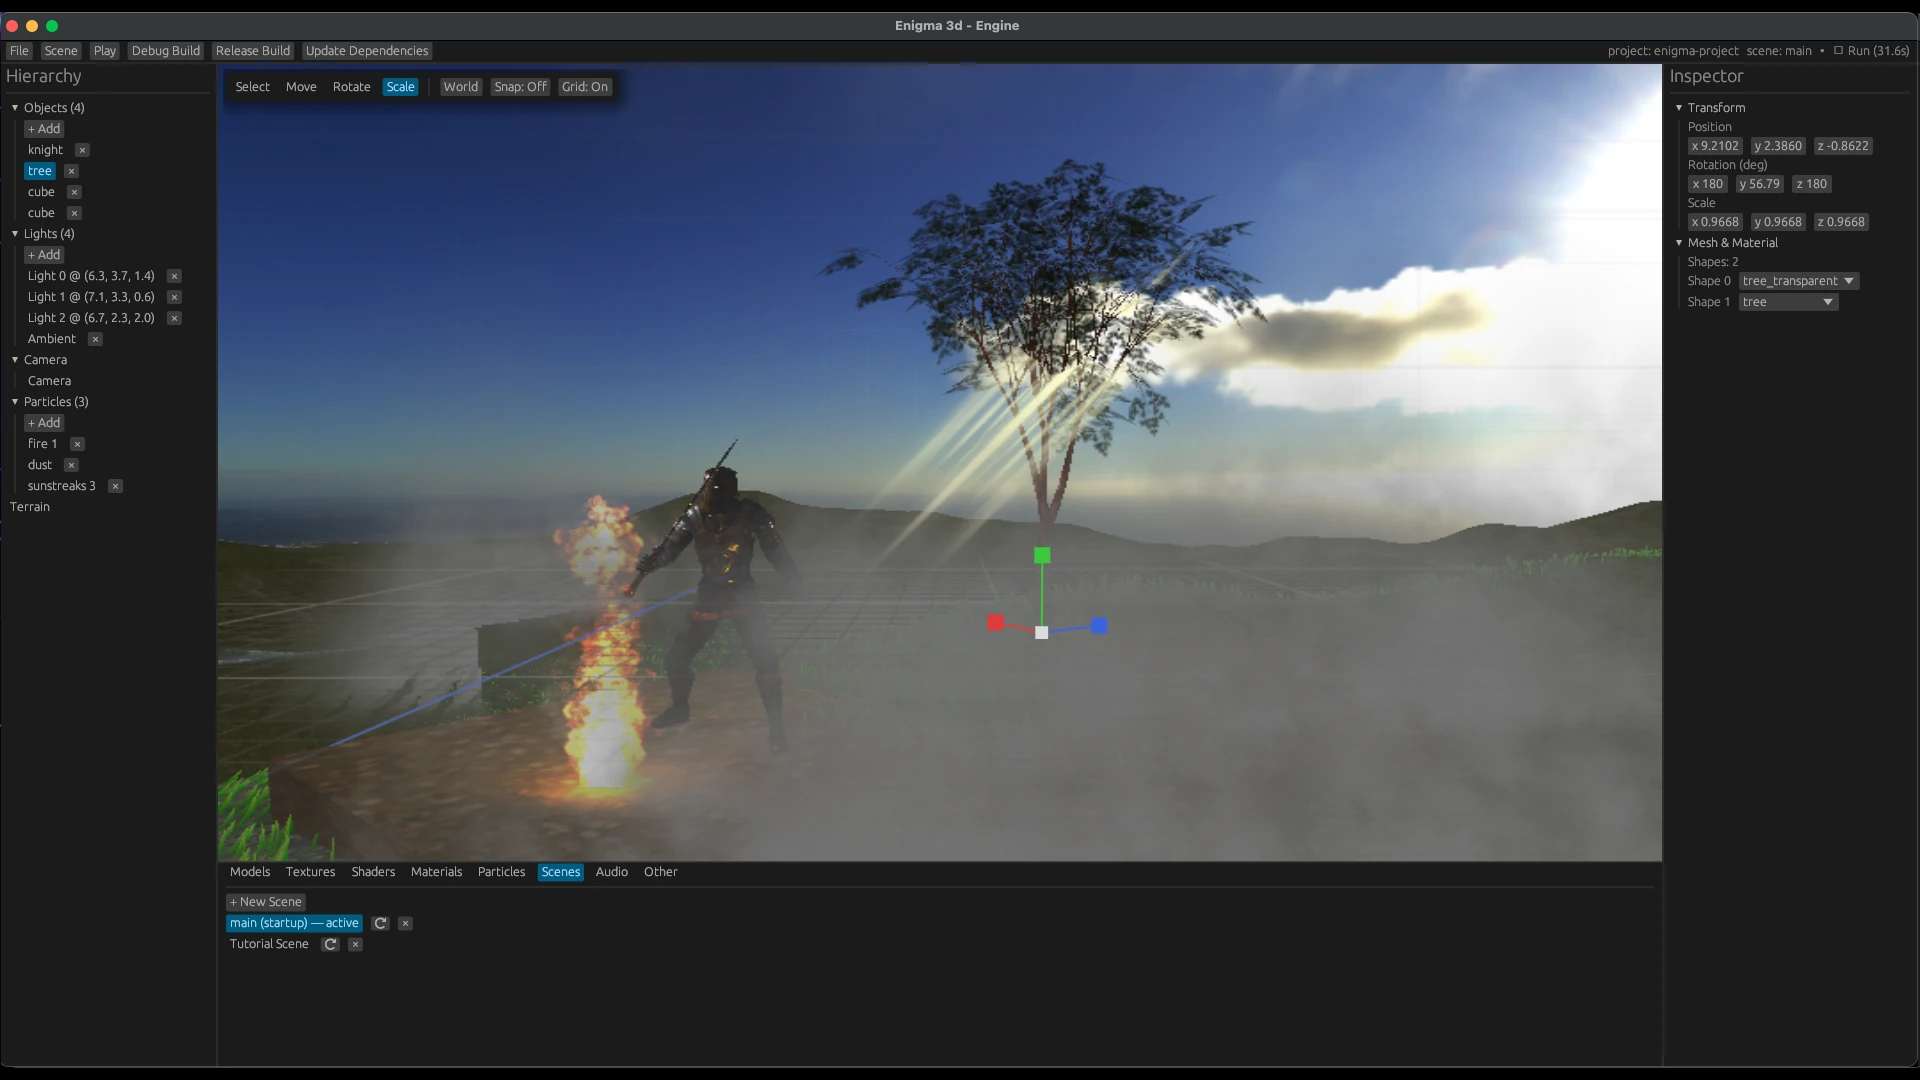Switch to the Textures asset tab

310,872
